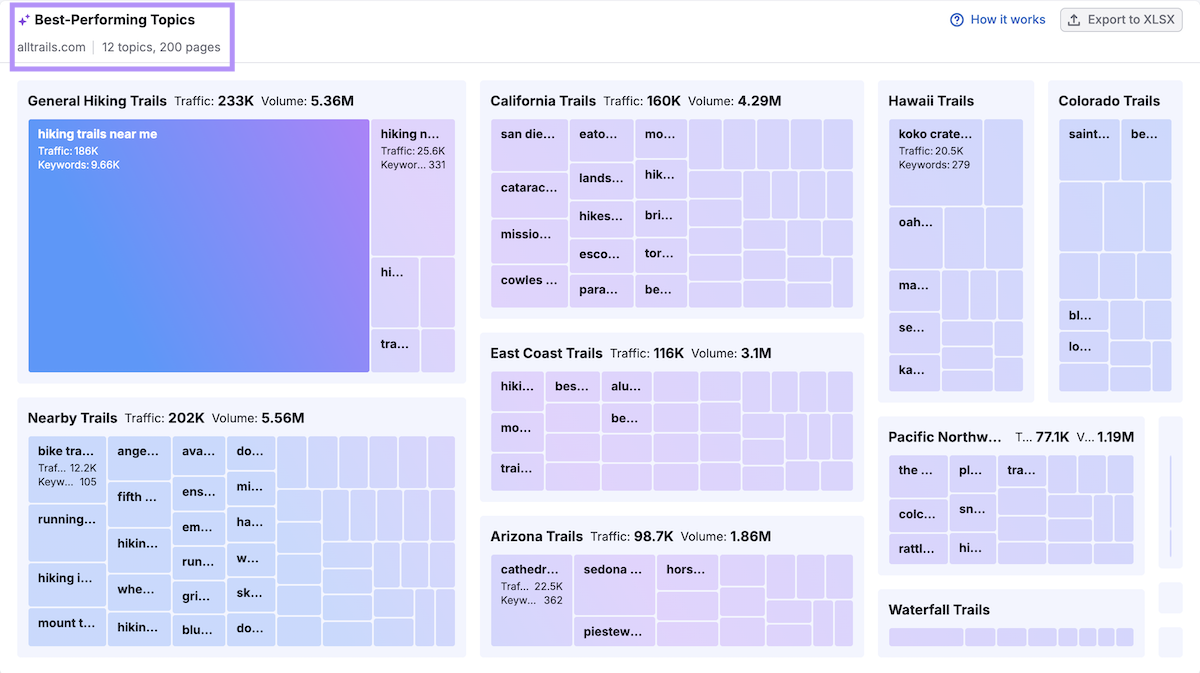1200x673 pixels.
Task: Select the 'hiking n...' tile with 25.6K traffic
Action: pos(413,187)
